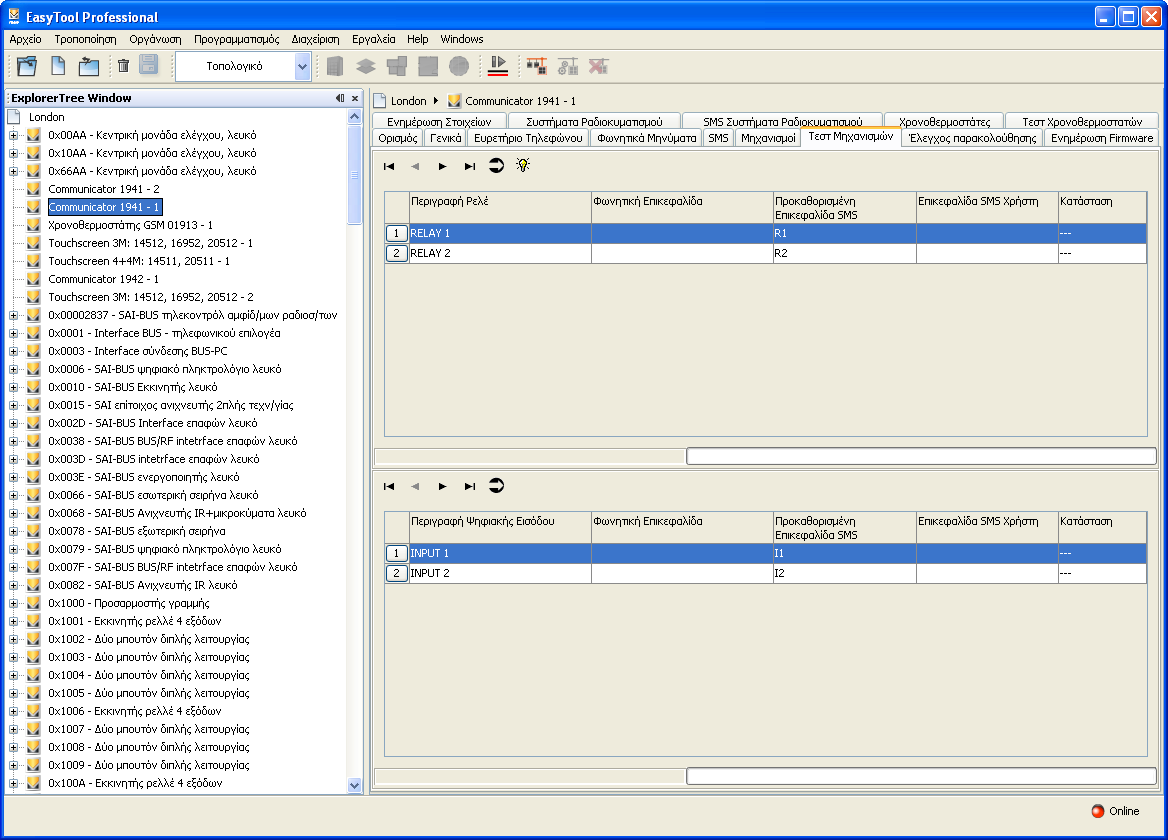
Task: Go to last record in digital input table
Action: 469,486
